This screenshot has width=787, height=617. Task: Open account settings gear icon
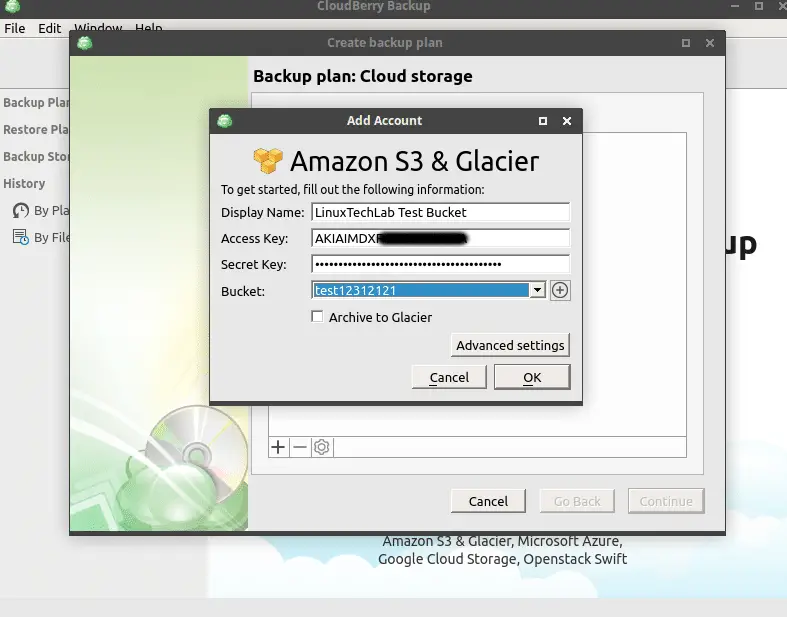click(322, 447)
